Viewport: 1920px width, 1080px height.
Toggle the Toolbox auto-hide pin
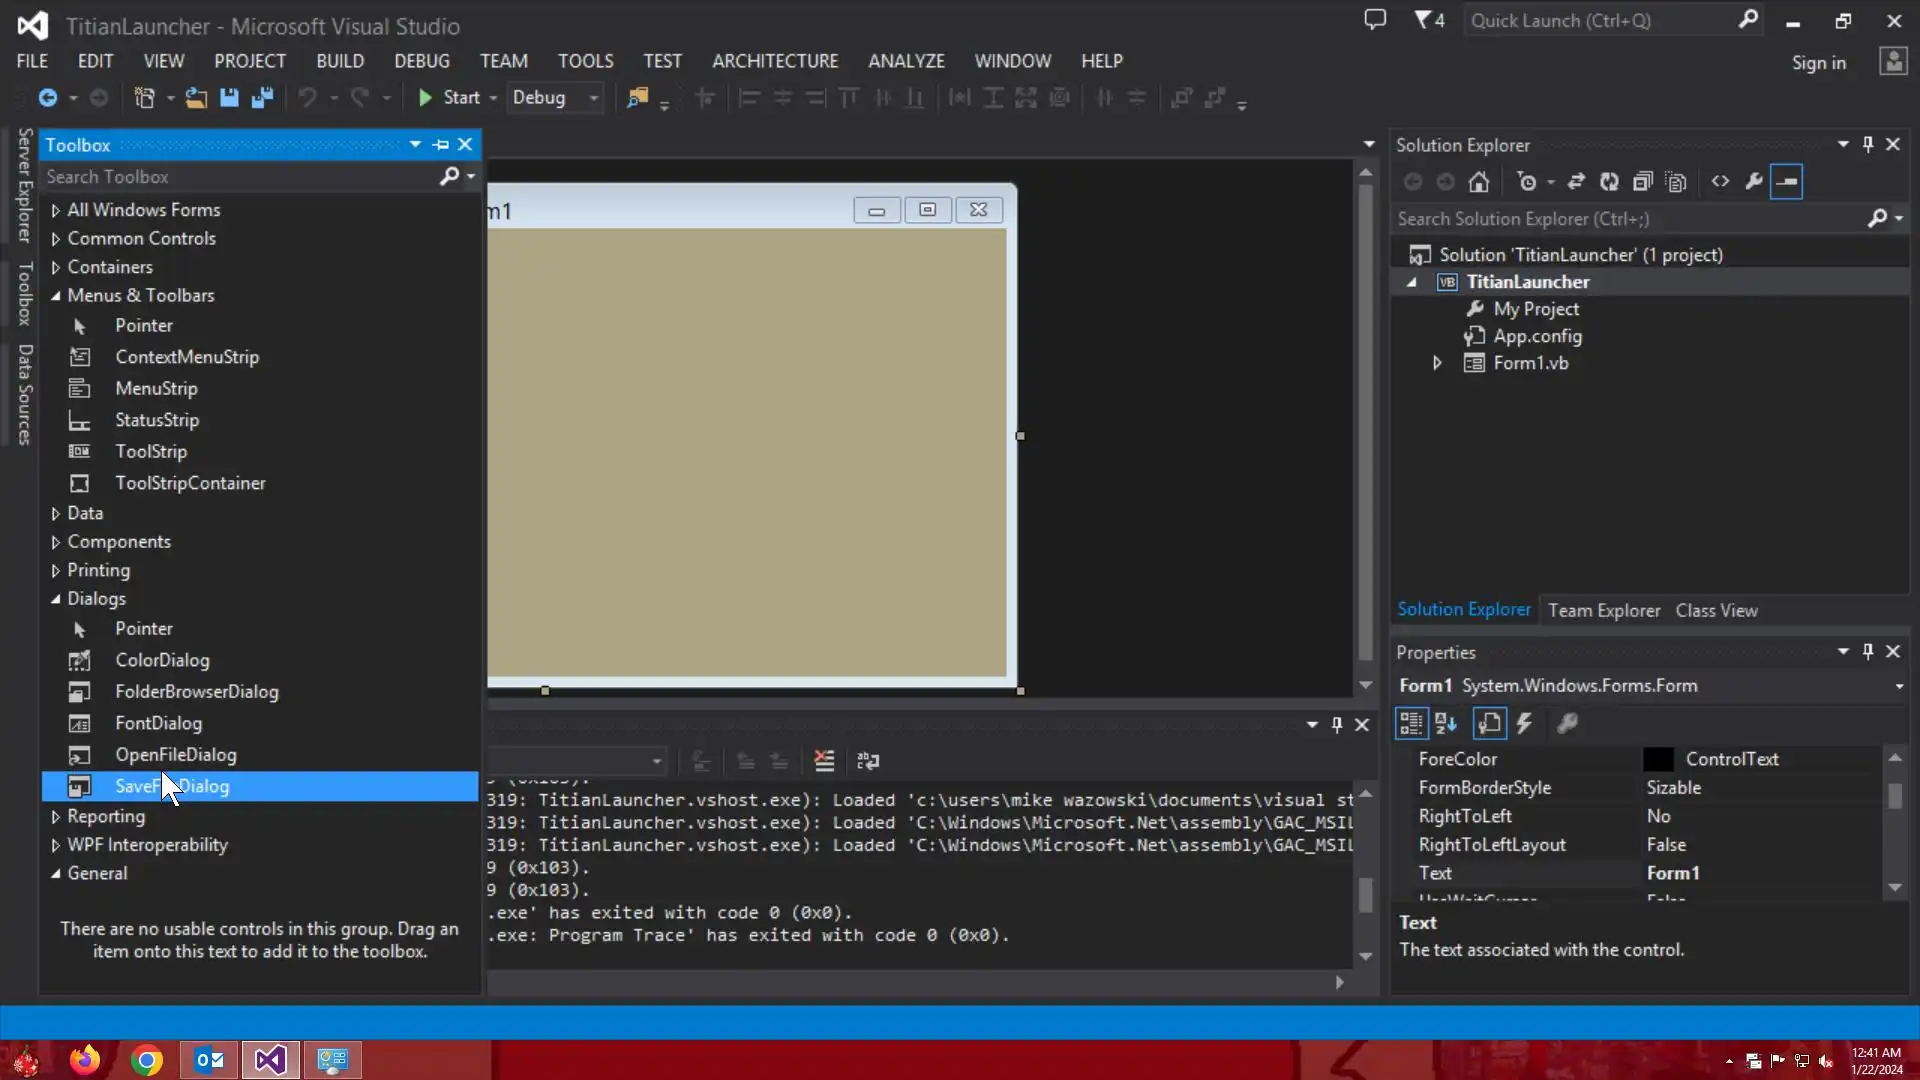point(441,145)
